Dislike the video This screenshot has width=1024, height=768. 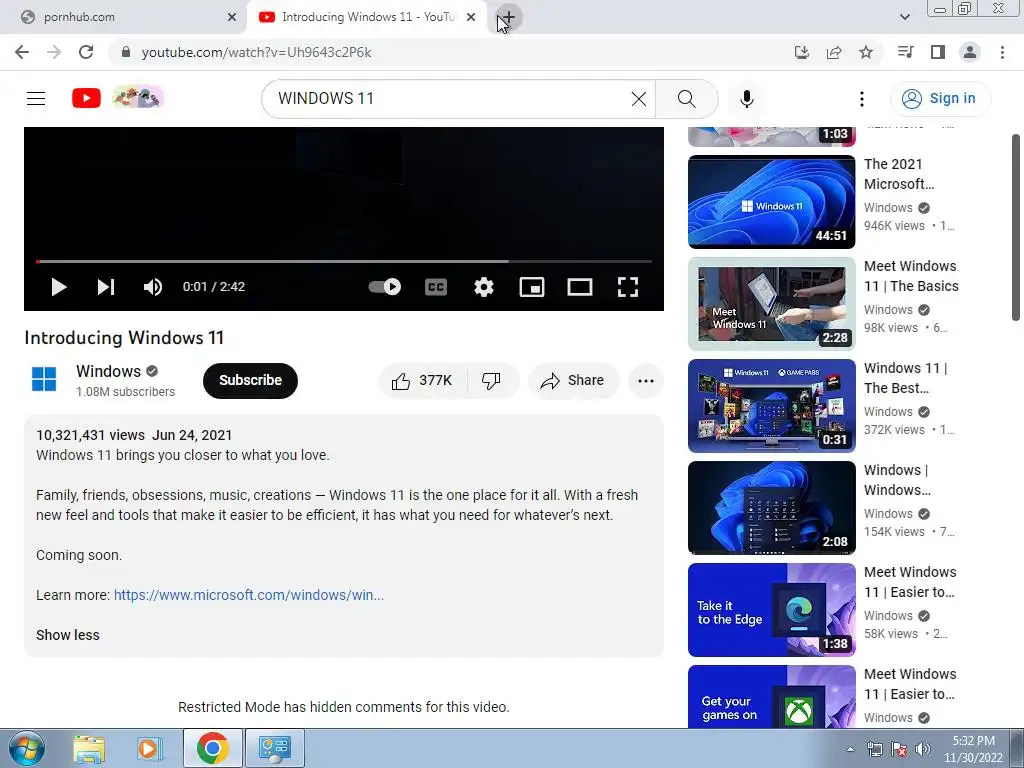491,381
